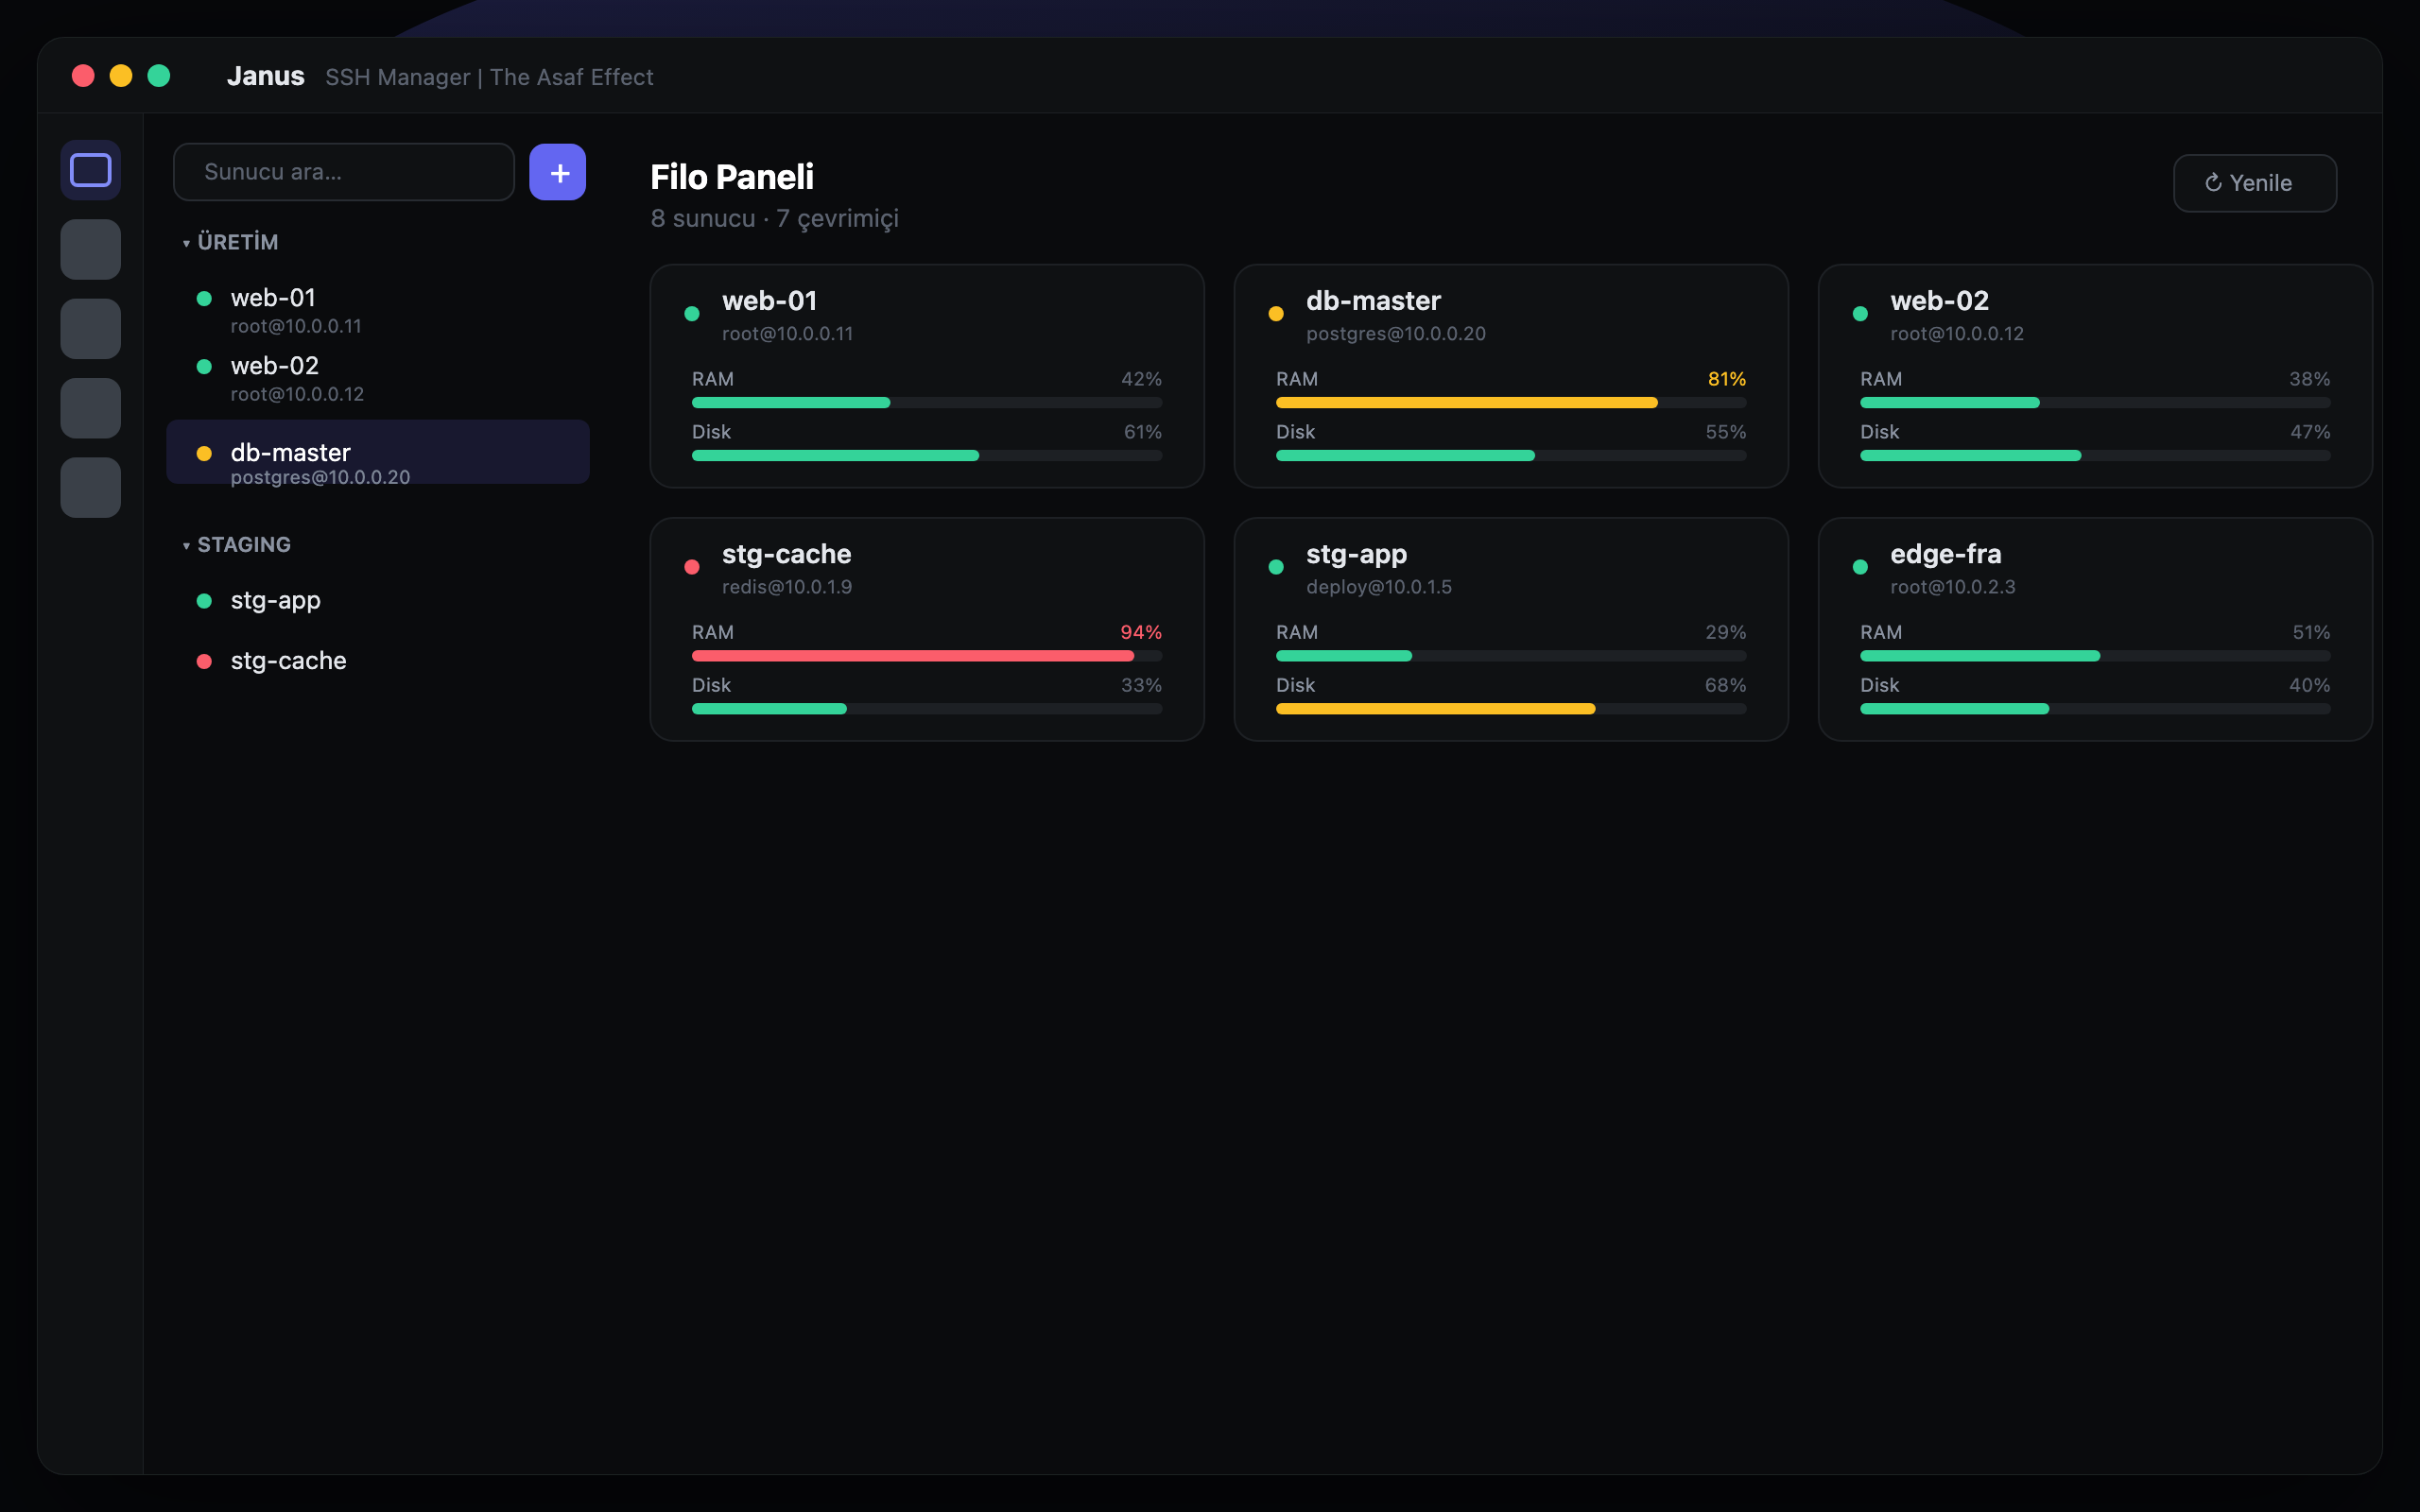
Task: Click the web-02 RAM usage bar
Action: tap(2095, 403)
